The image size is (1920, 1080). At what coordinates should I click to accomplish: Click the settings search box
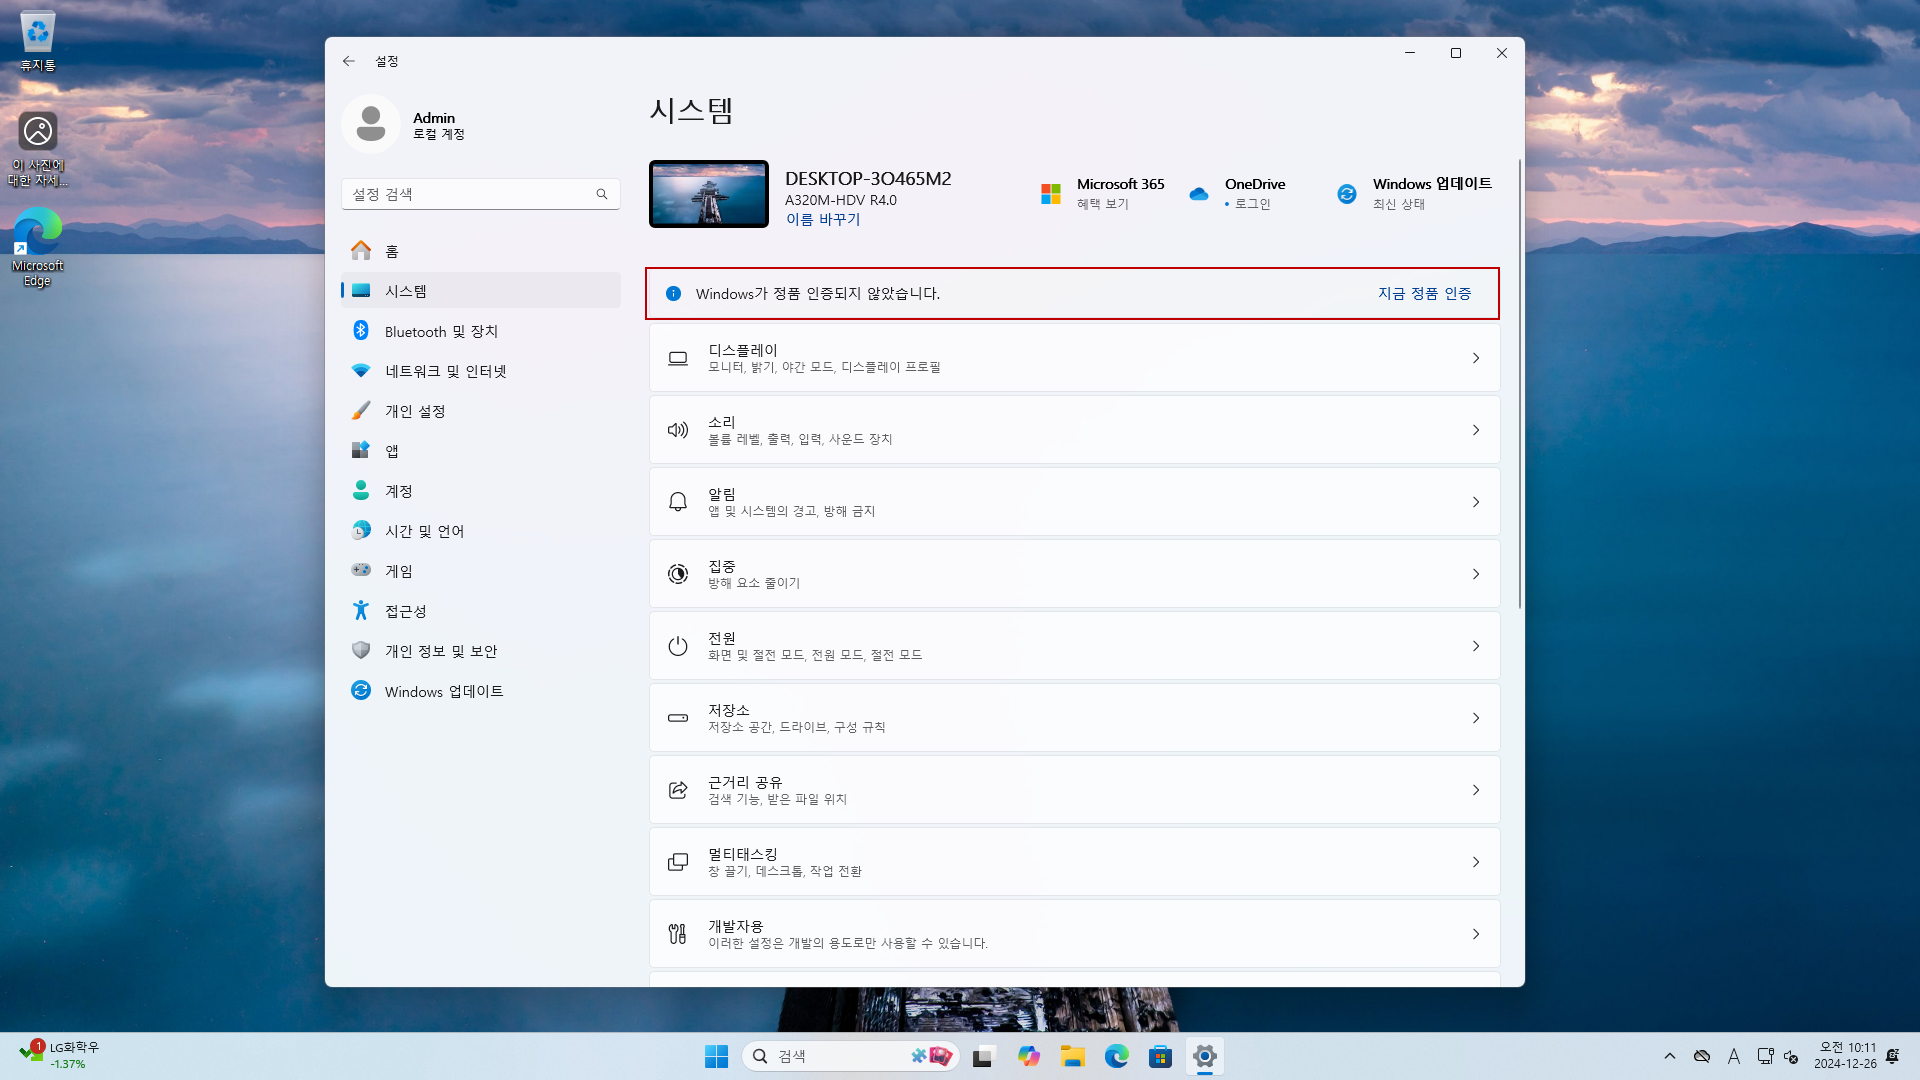click(x=480, y=193)
